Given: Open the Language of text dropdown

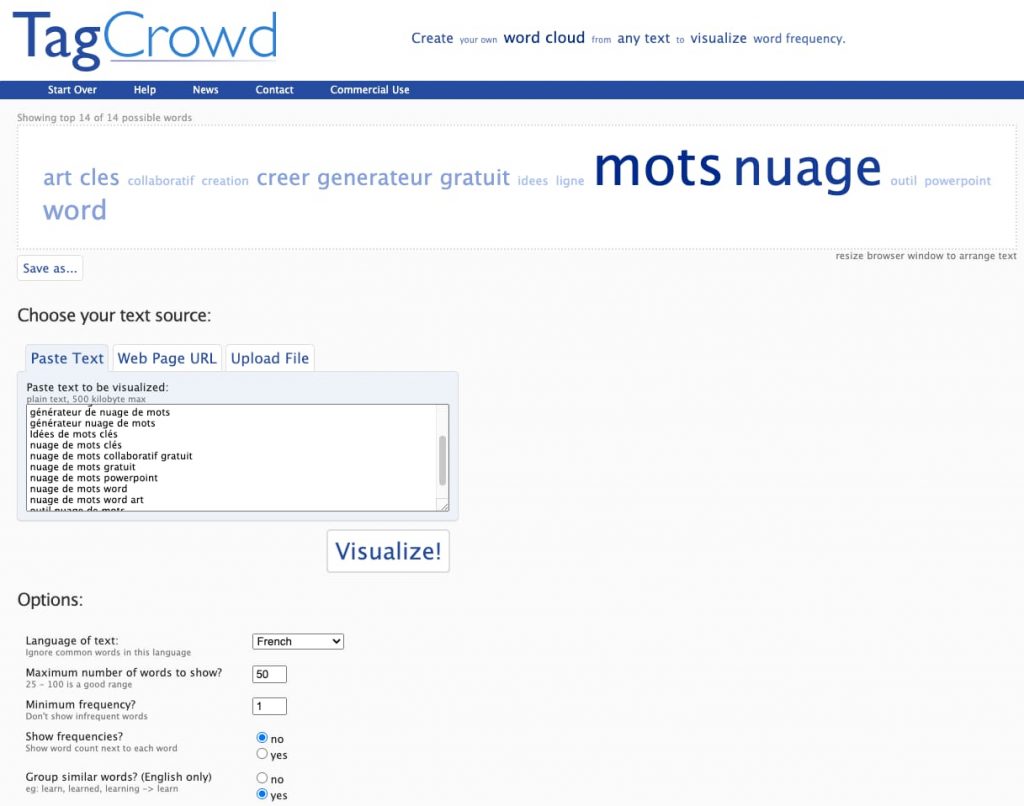Looking at the screenshot, I should tap(297, 641).
